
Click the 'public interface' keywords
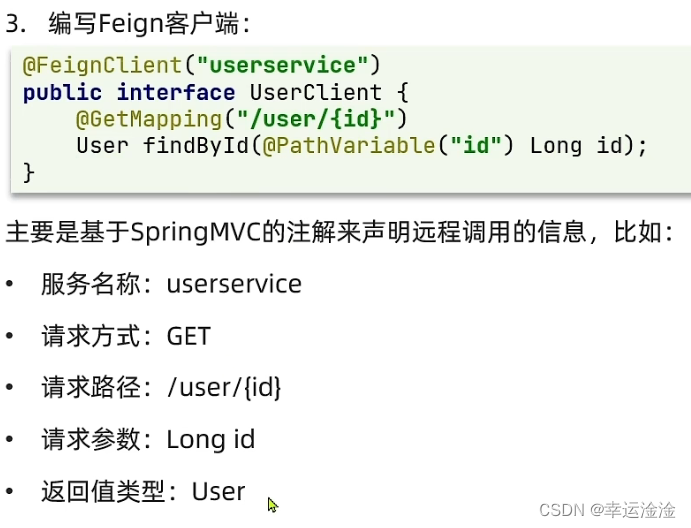coord(129,93)
